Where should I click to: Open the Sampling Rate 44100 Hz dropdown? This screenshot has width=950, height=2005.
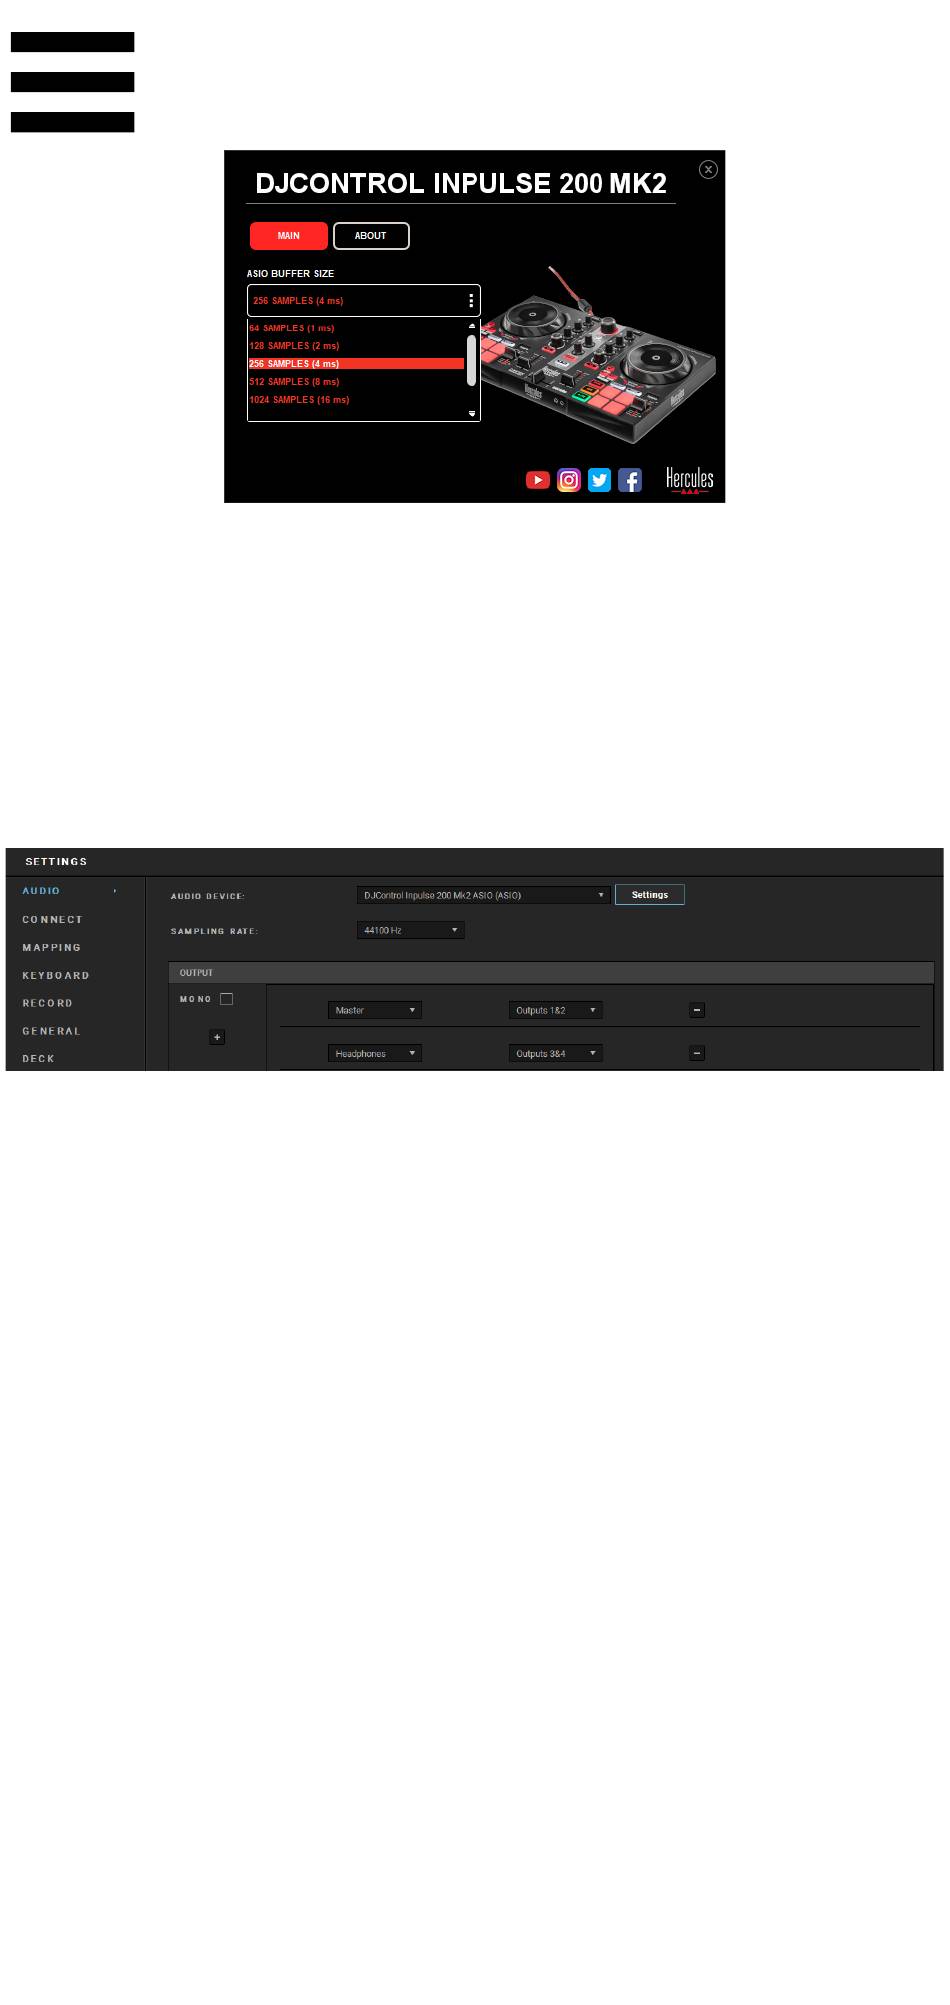(411, 930)
